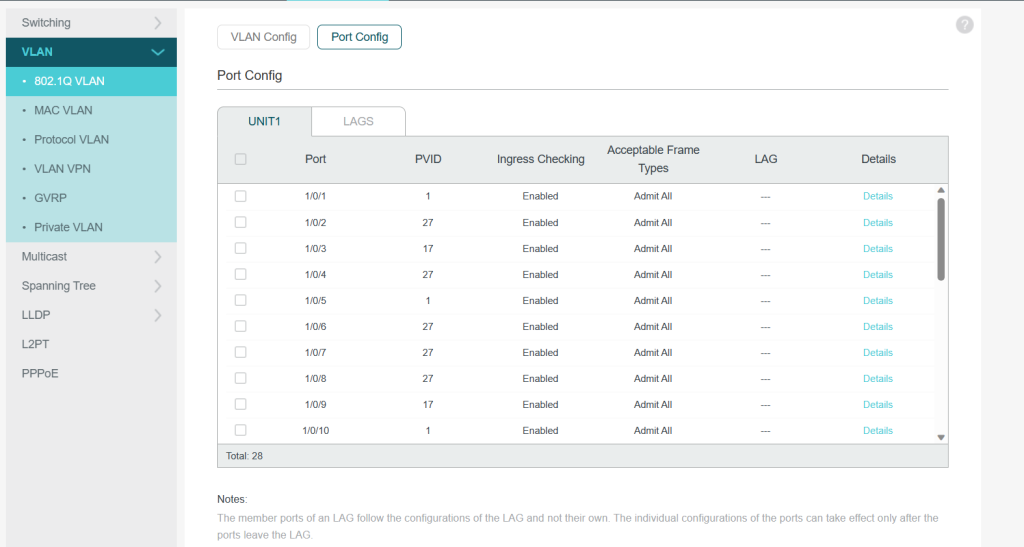The width and height of the screenshot is (1024, 547).
Task: Select 802.1Q VLAN in sidebar
Action: pos(91,81)
